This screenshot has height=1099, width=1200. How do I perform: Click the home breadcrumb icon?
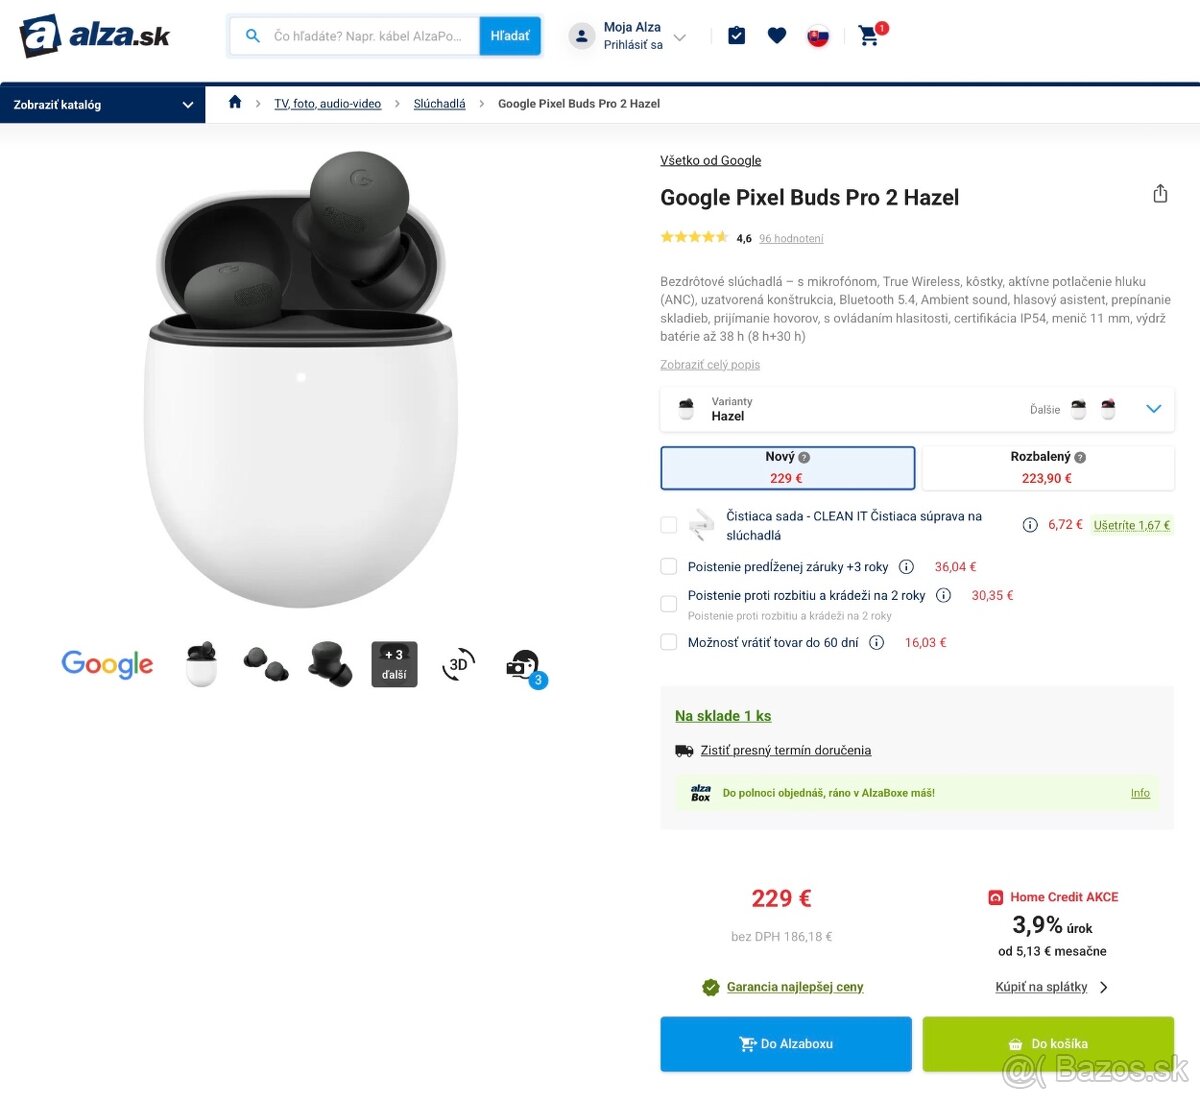coord(234,102)
